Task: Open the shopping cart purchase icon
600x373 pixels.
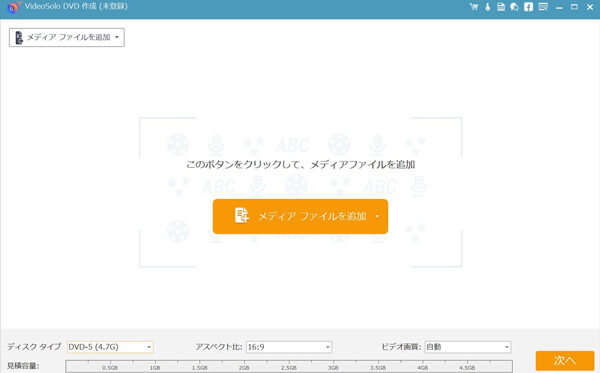Action: [474, 7]
